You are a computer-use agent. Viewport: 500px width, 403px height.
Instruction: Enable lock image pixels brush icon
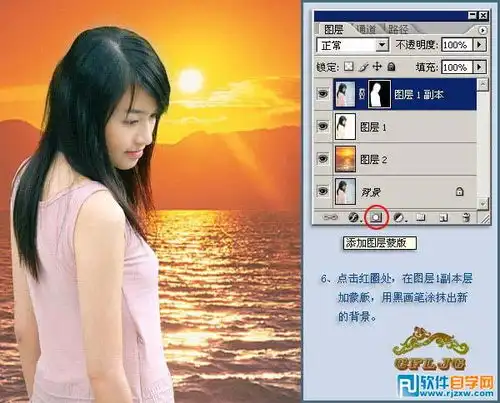click(363, 67)
